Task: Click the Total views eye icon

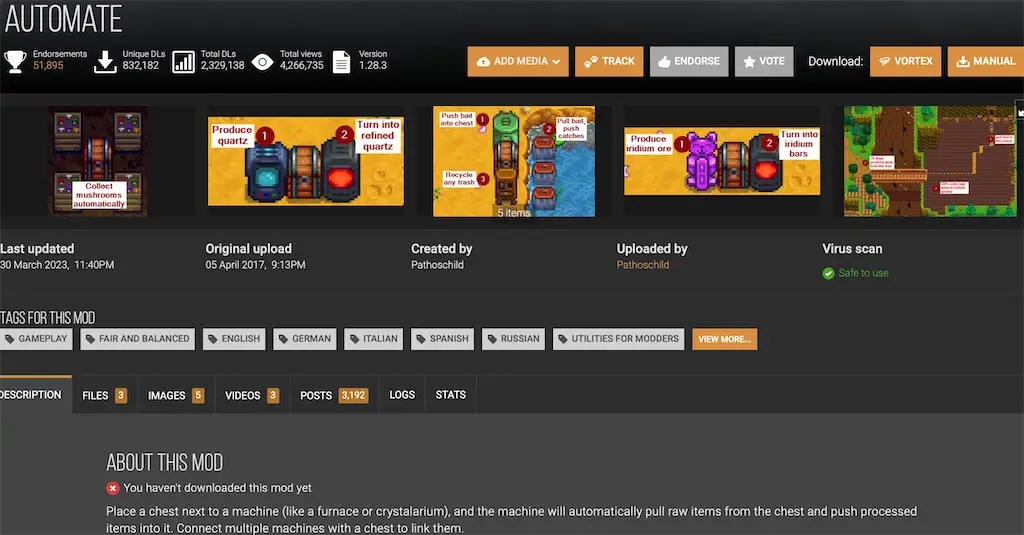Action: pos(263,62)
